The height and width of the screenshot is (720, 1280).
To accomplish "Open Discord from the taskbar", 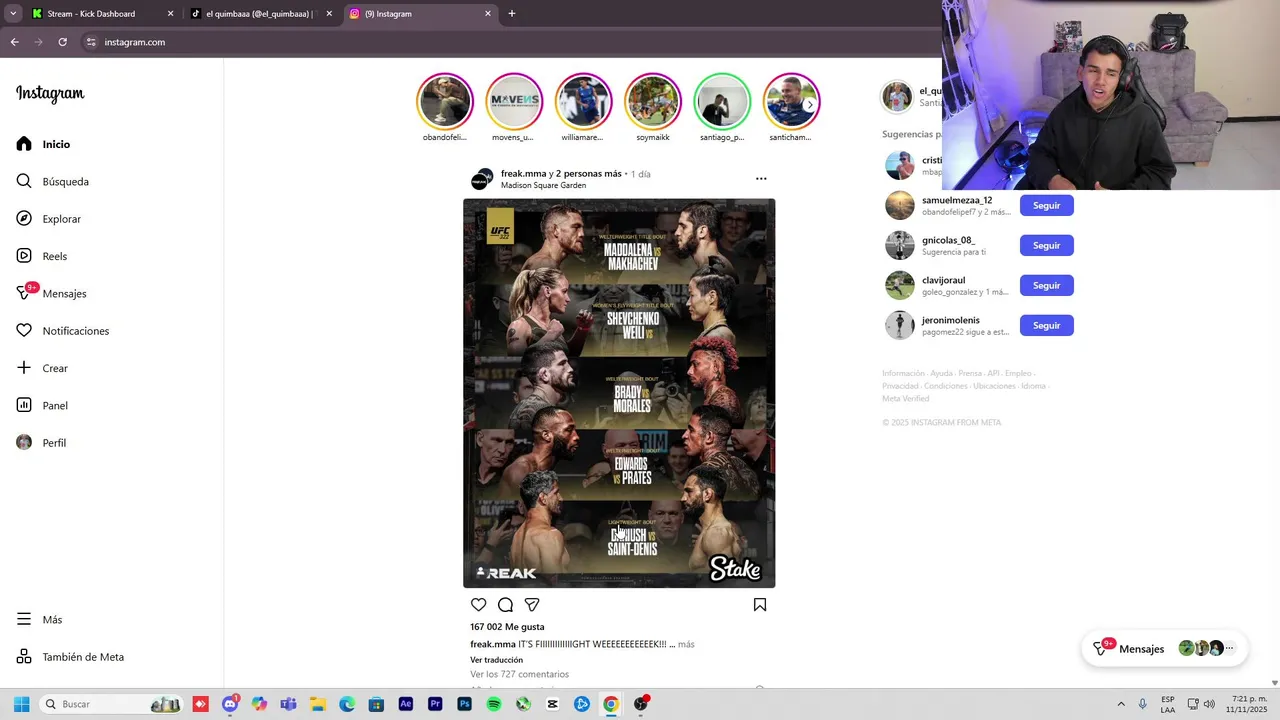I will click(x=230, y=704).
